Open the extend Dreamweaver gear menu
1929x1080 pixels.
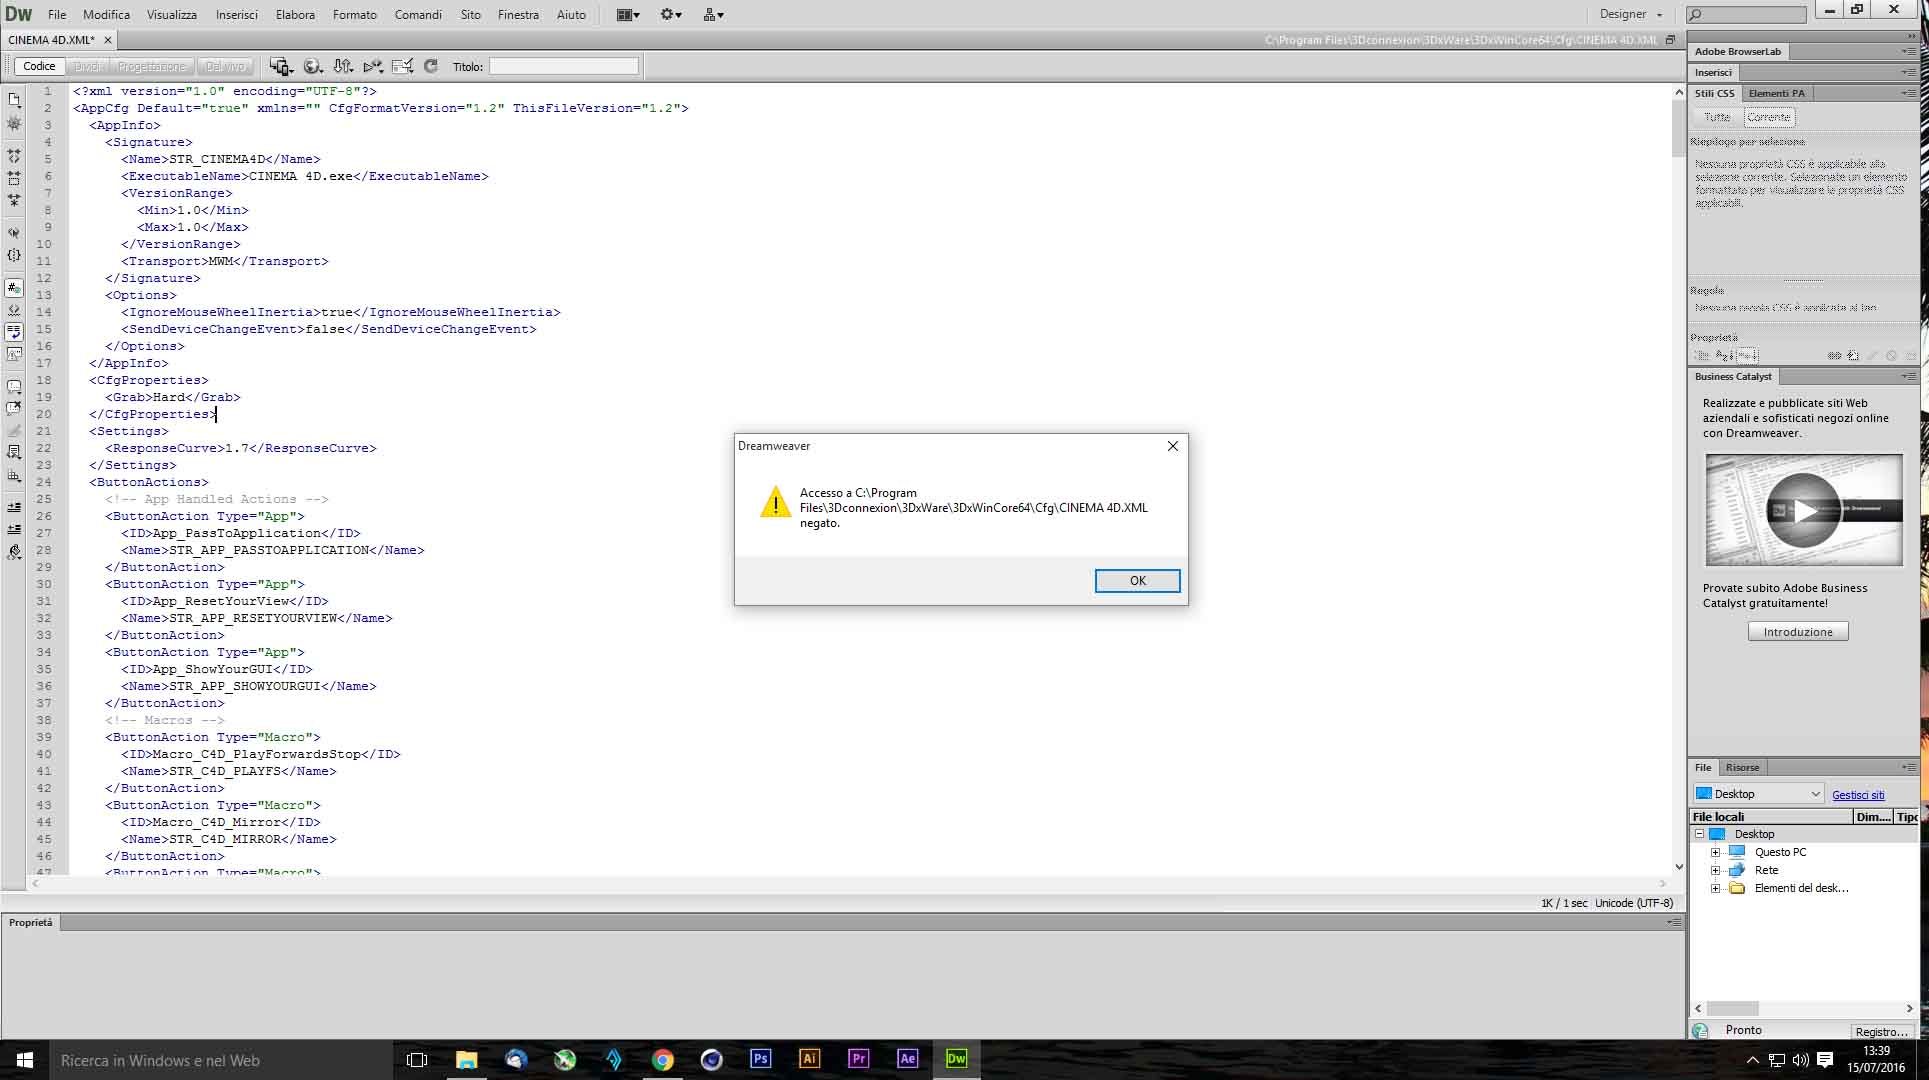click(x=671, y=15)
